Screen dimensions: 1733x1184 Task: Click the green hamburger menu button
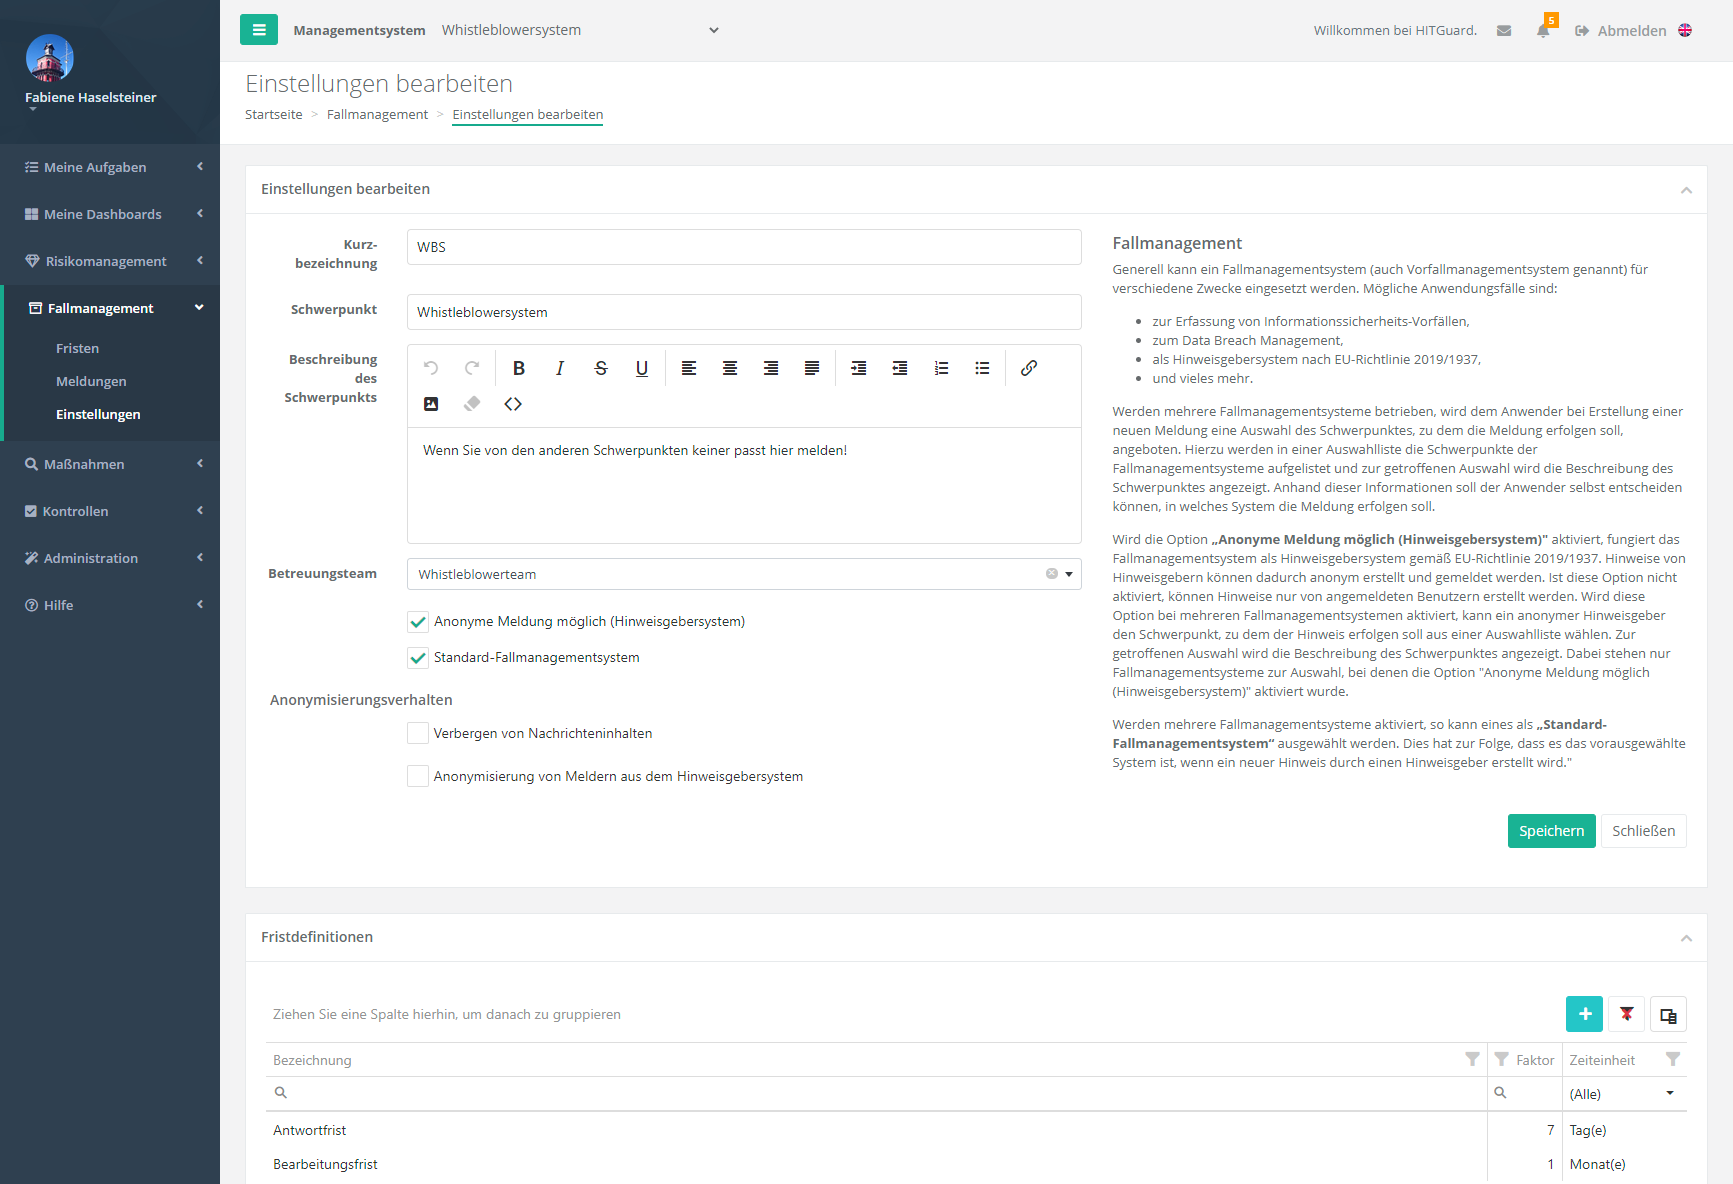[x=259, y=30]
